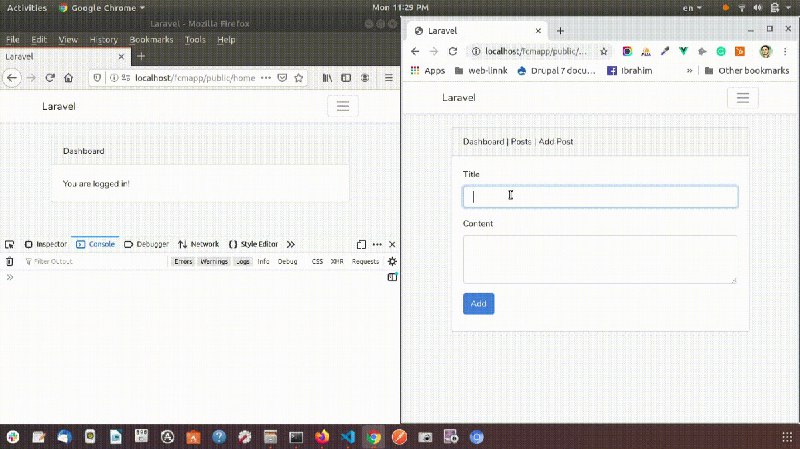Screen dimensions: 800x449
Task: Follow the Dashboard link in Chrome page
Action: click(483, 142)
